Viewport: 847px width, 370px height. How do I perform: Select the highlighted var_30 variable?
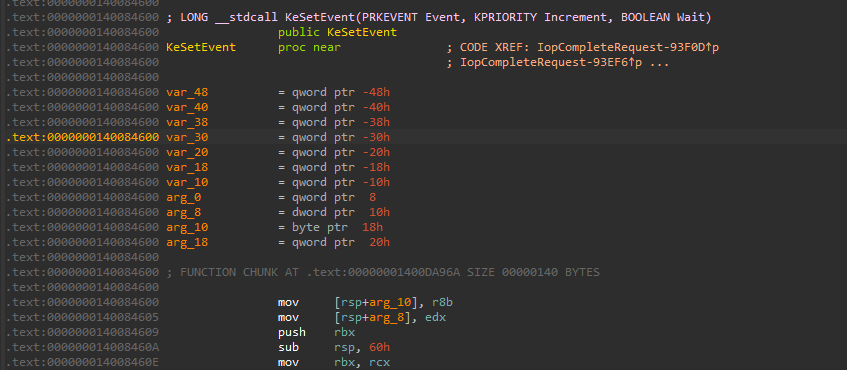click(187, 137)
